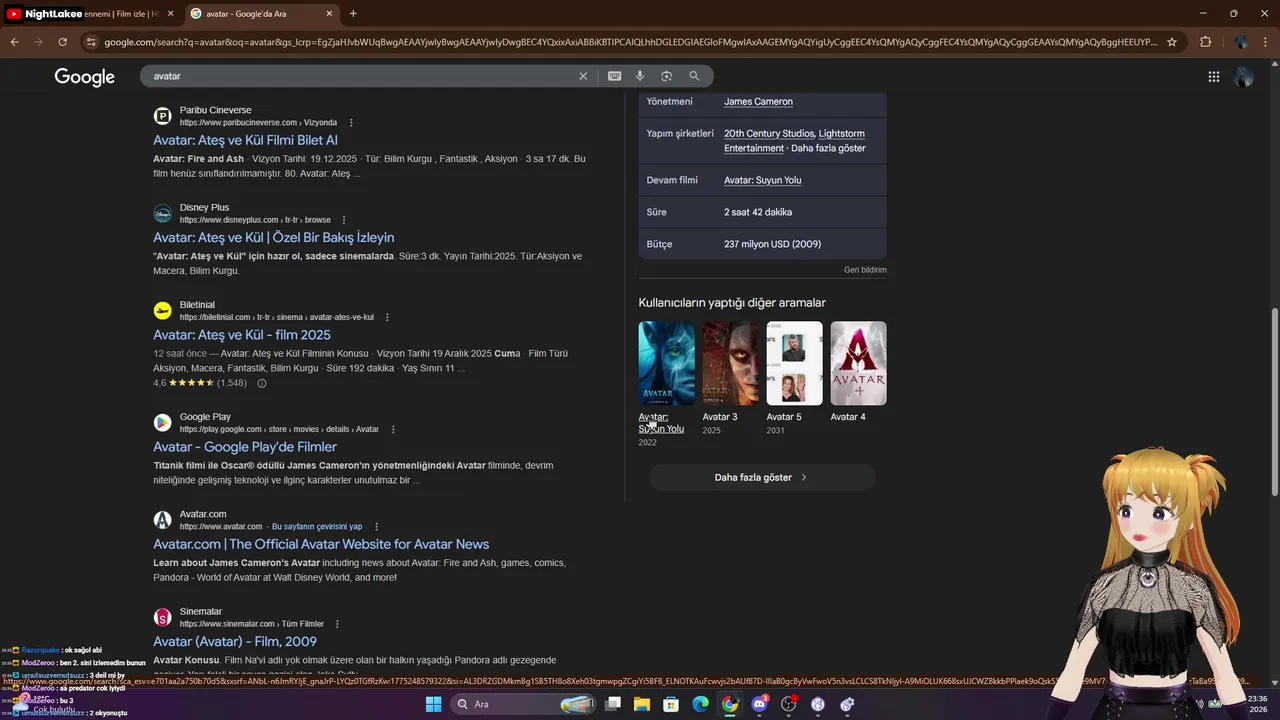Open the Chrome extensions menu

click(x=1205, y=42)
